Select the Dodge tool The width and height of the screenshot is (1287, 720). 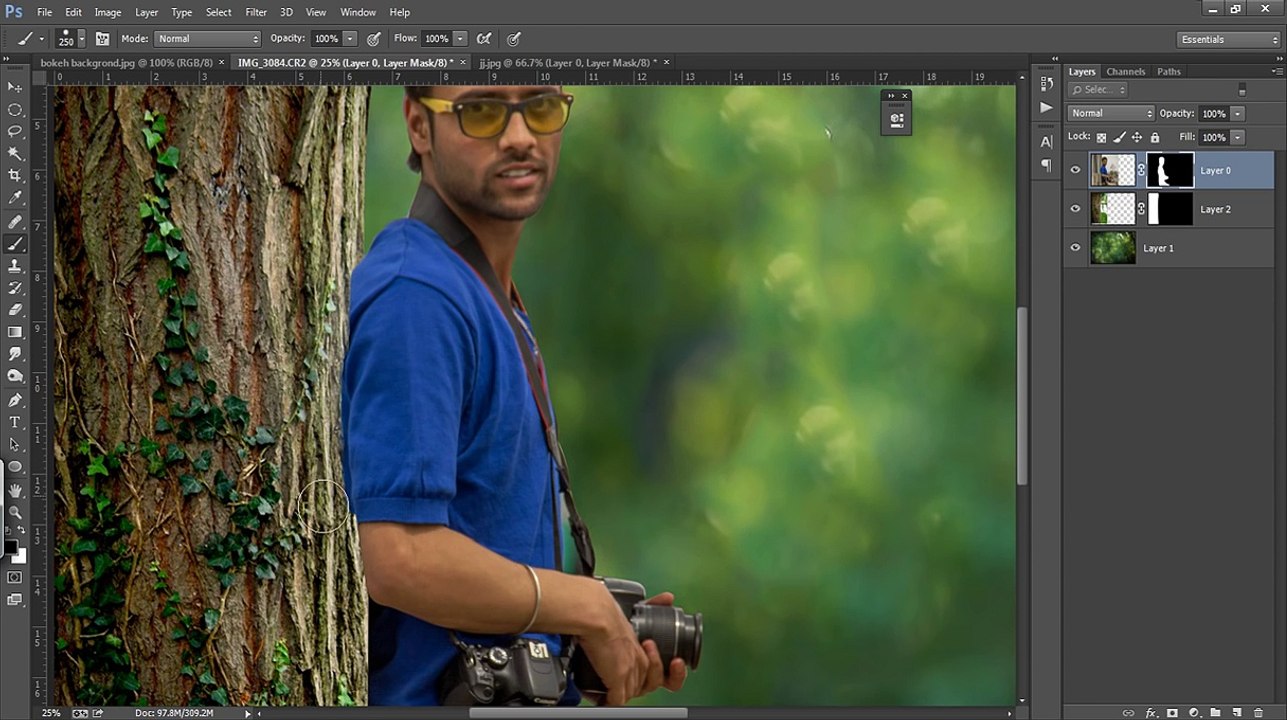[x=15, y=376]
